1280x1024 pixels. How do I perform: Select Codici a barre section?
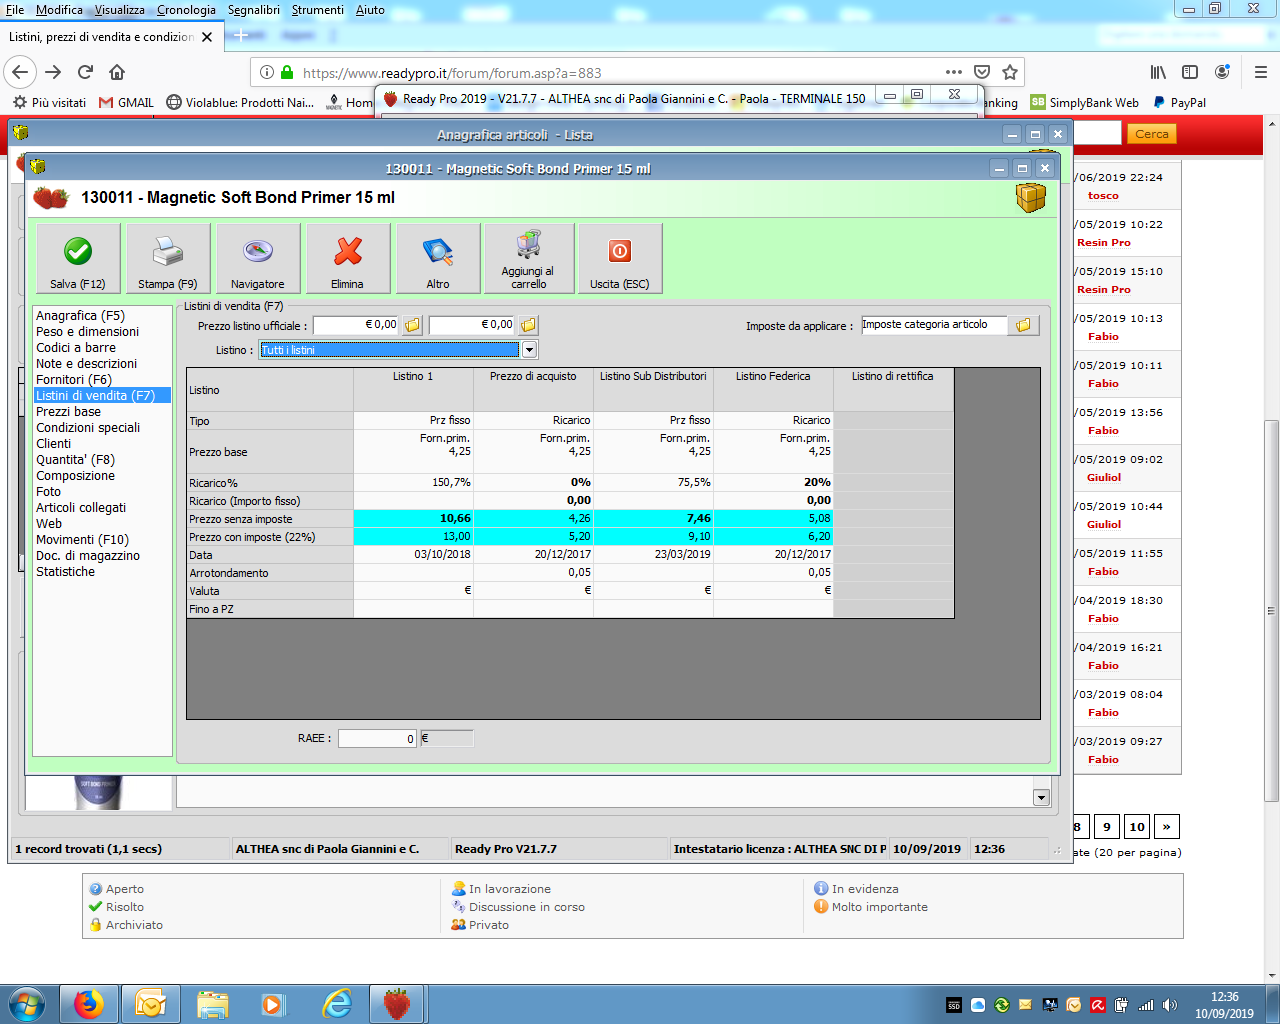(x=76, y=347)
